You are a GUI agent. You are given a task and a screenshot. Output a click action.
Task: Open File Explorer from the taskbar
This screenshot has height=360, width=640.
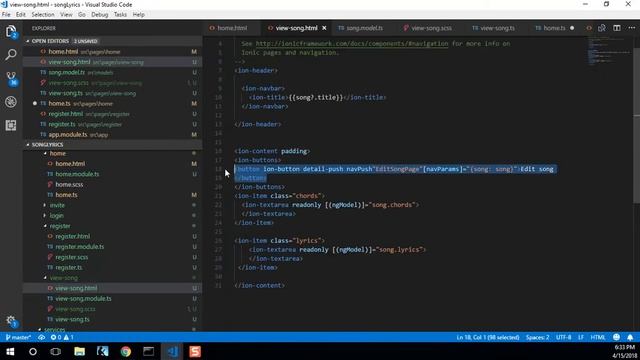click(x=79, y=351)
